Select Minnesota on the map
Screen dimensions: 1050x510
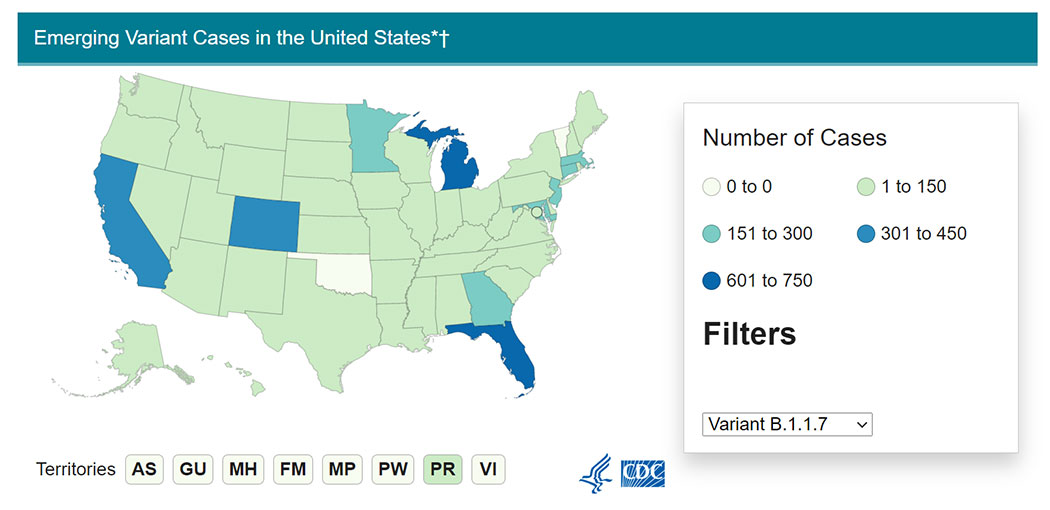point(374,147)
